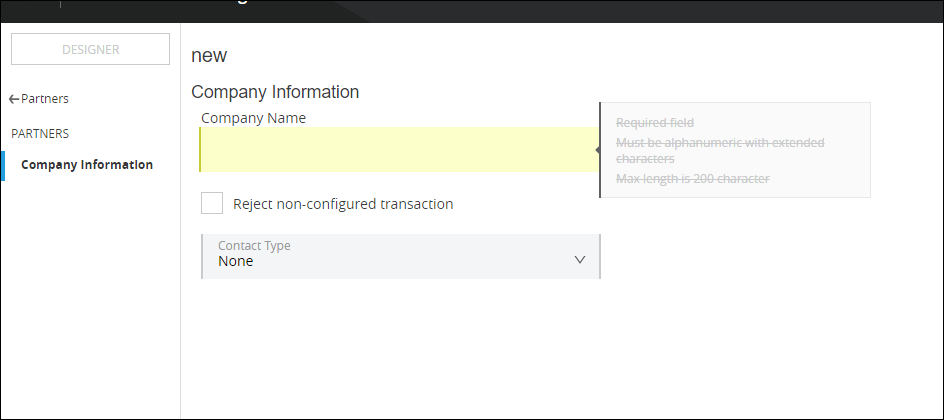Click the PARTNERS section heading
Viewport: 944px width, 420px height.
(x=40, y=133)
